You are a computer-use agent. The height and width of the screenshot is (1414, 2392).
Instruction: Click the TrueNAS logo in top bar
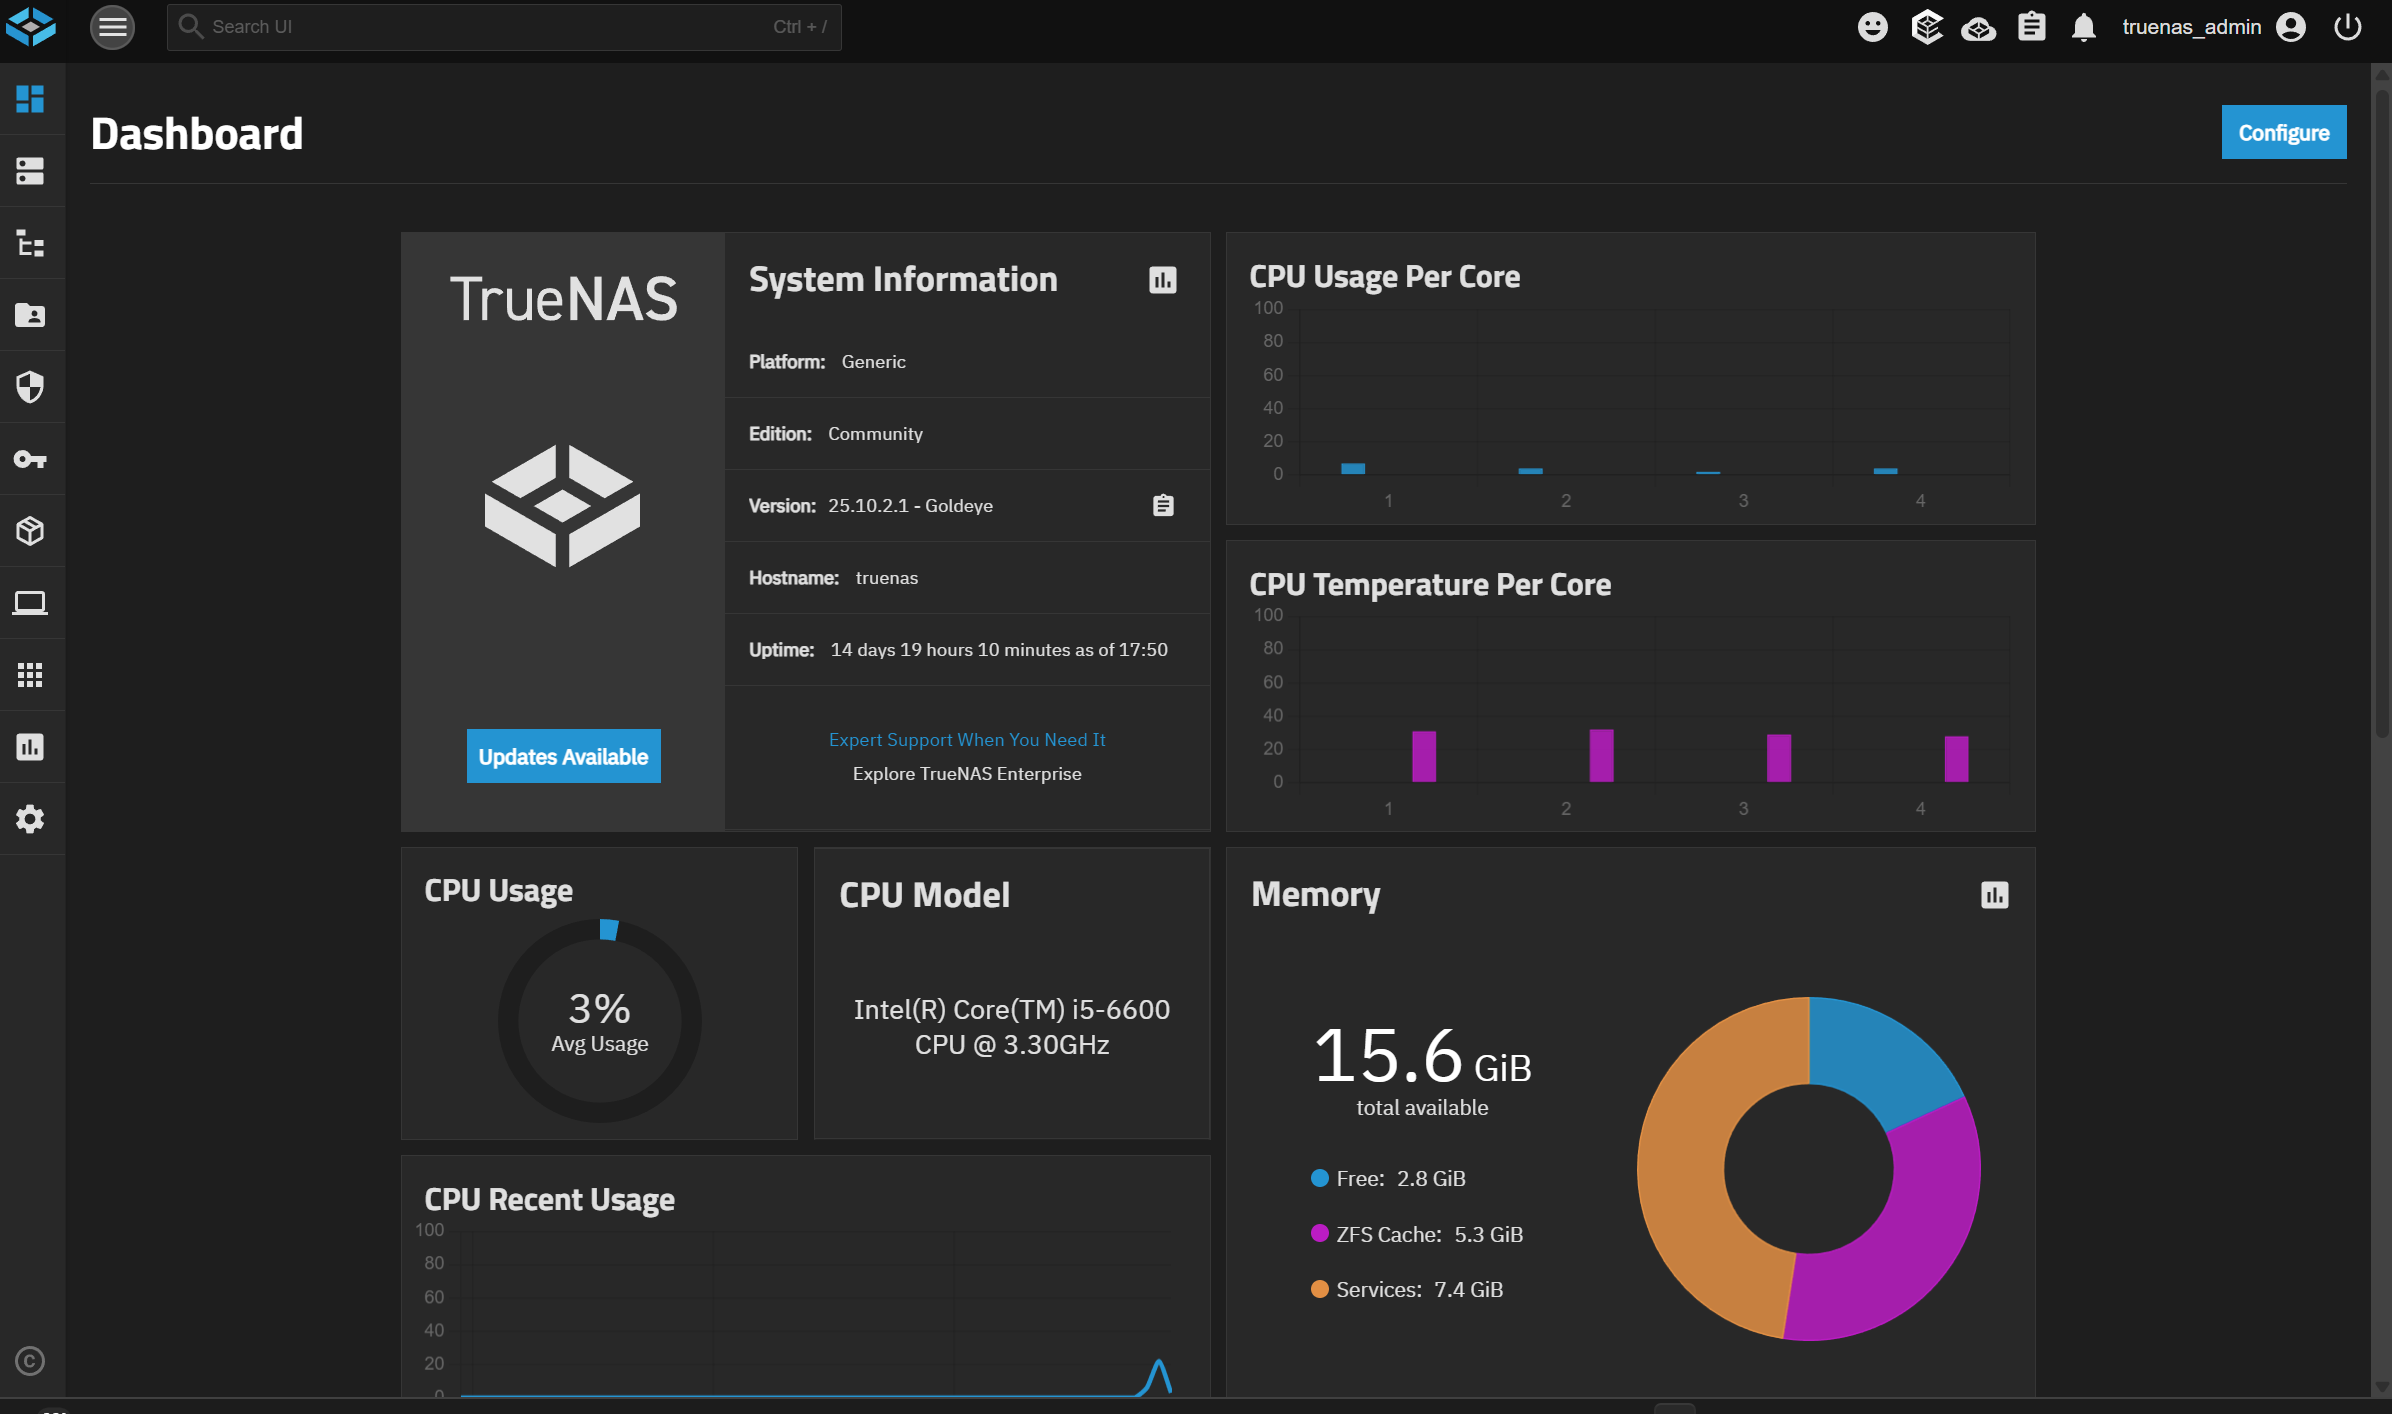tap(30, 27)
